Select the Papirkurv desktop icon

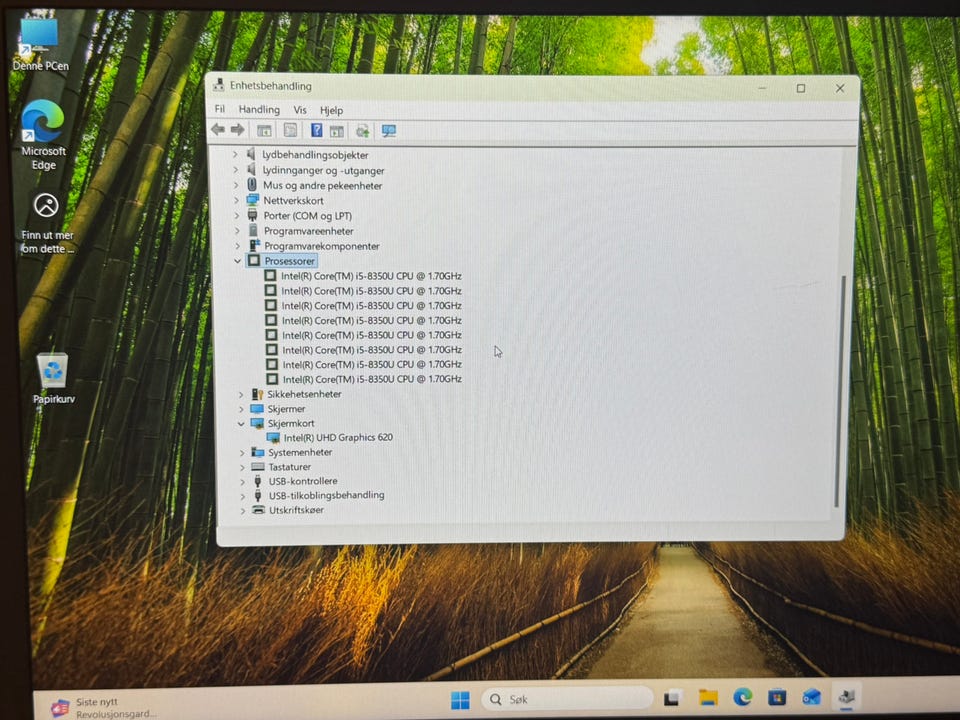coord(53,379)
